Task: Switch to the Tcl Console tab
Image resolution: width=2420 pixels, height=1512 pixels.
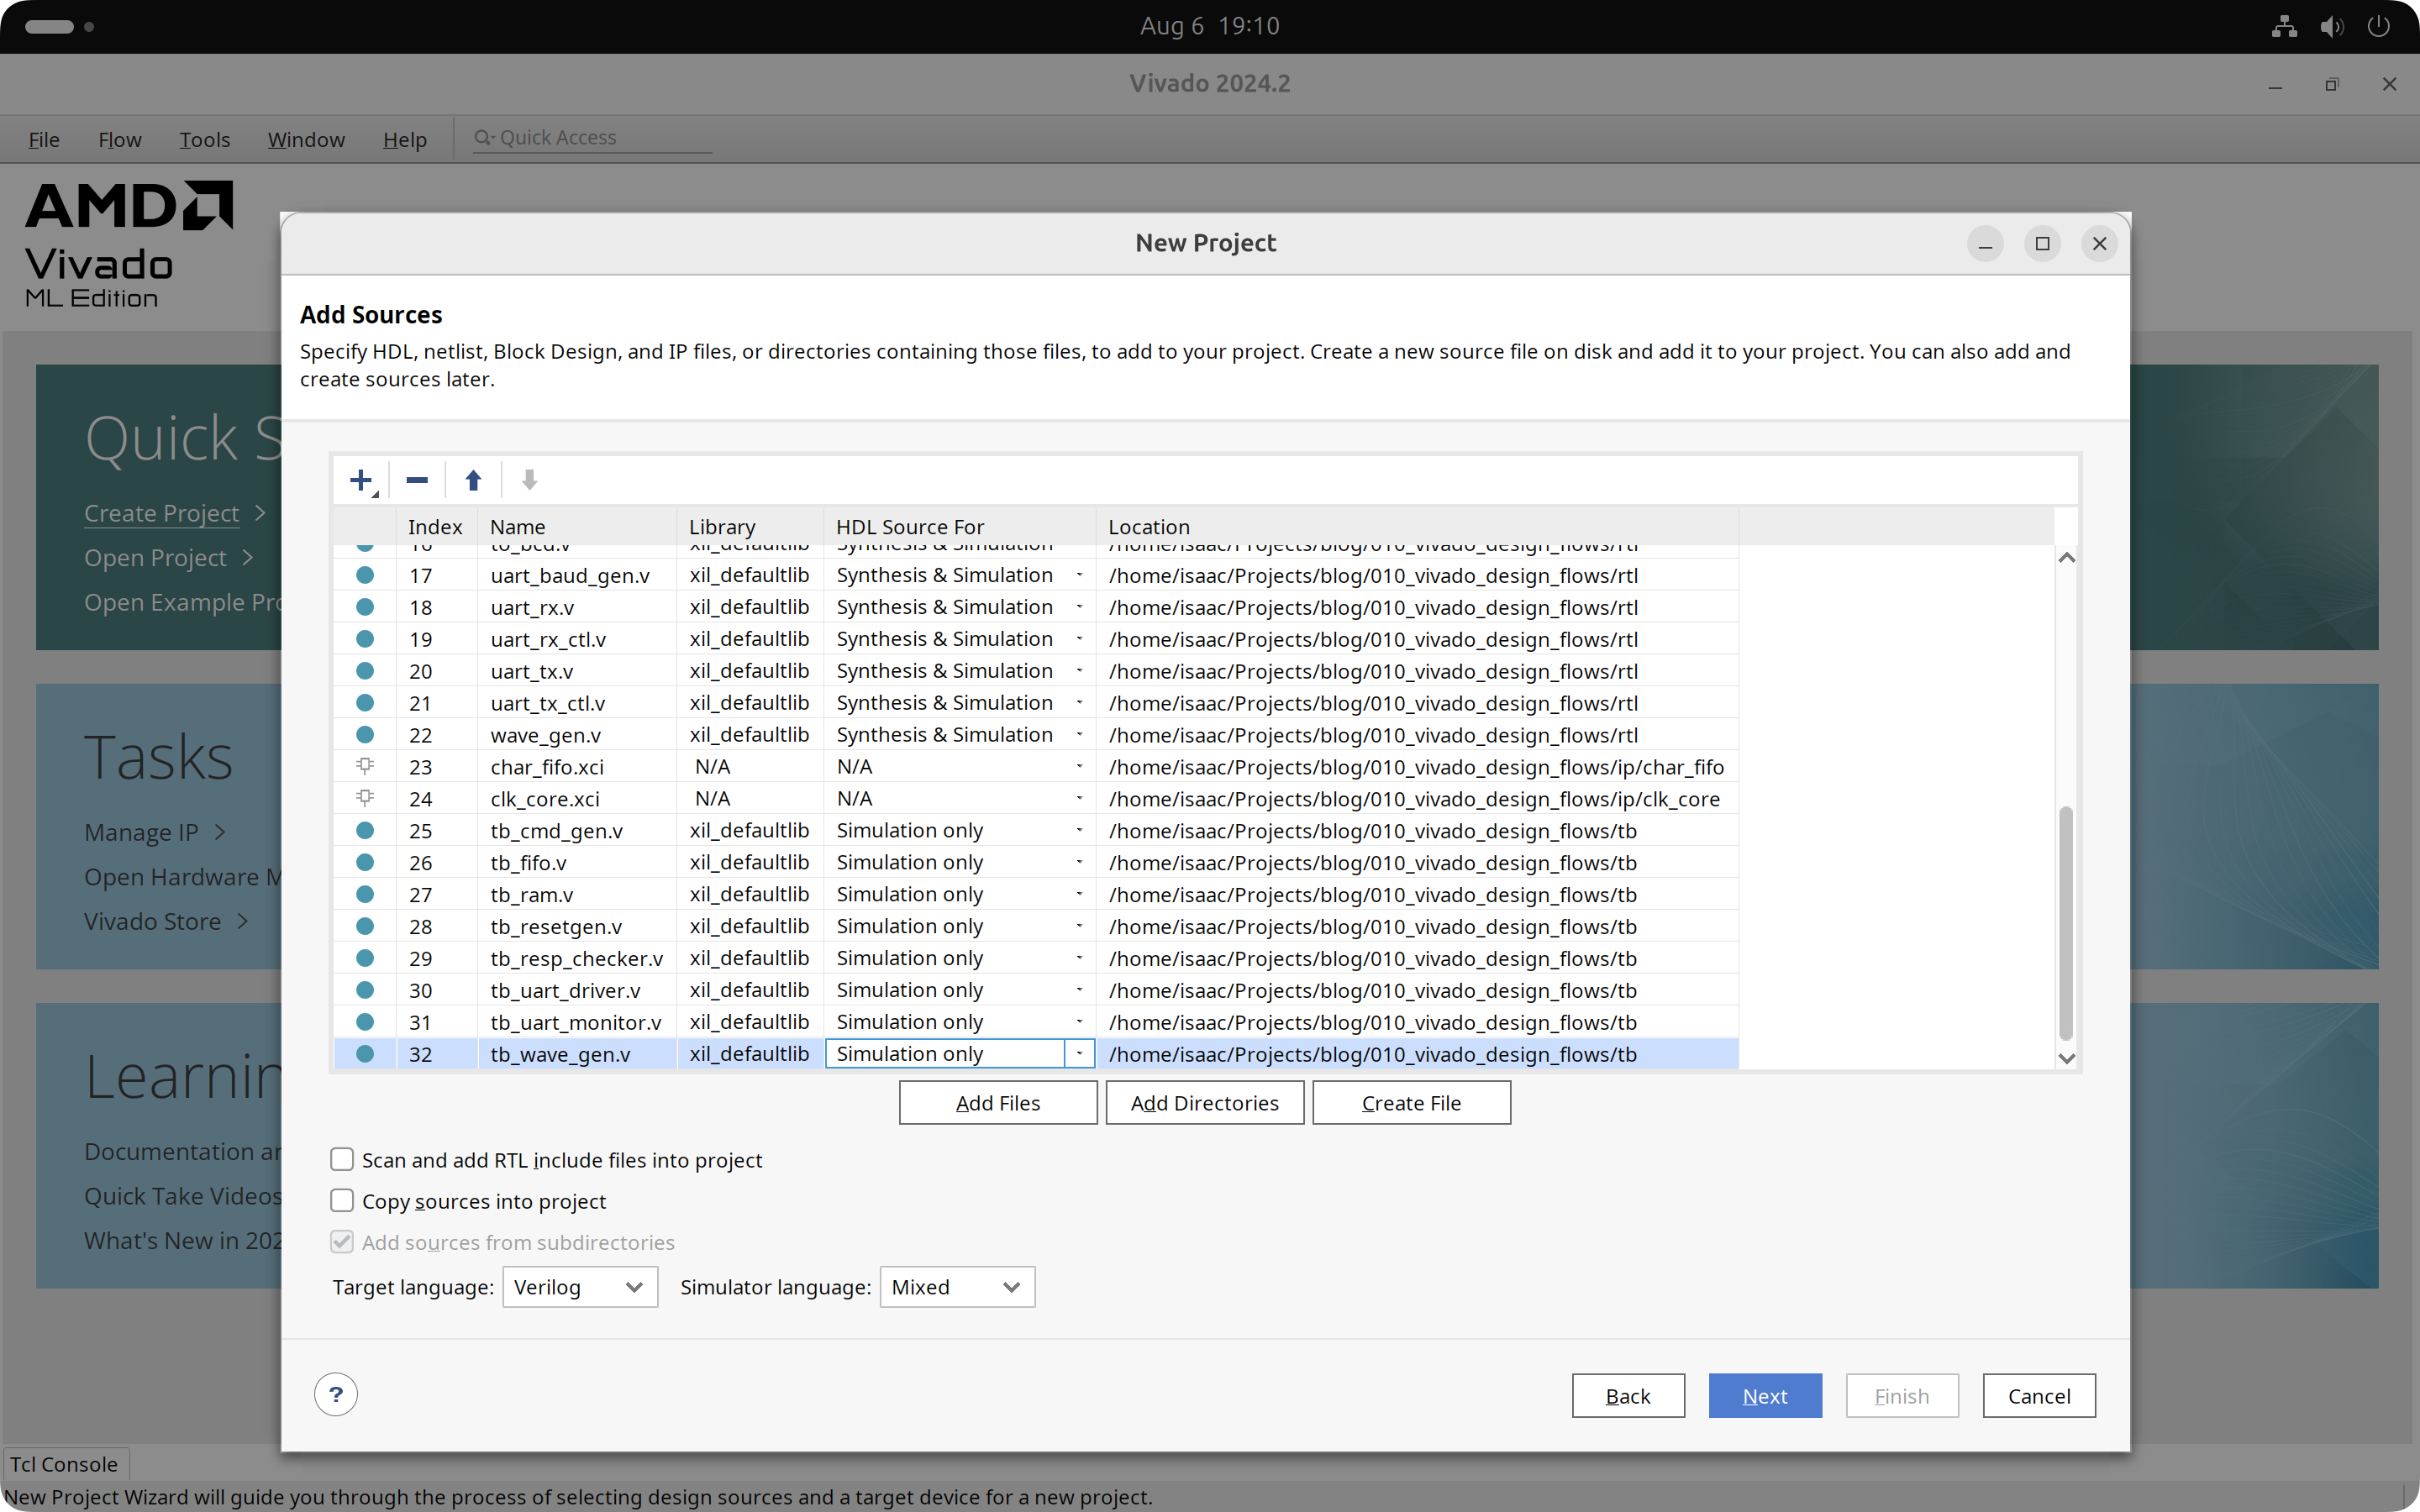Action: 64,1464
